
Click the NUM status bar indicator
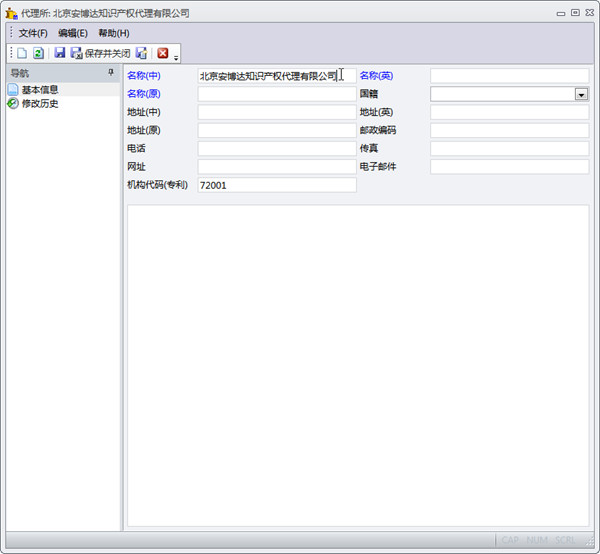pyautogui.click(x=537, y=540)
